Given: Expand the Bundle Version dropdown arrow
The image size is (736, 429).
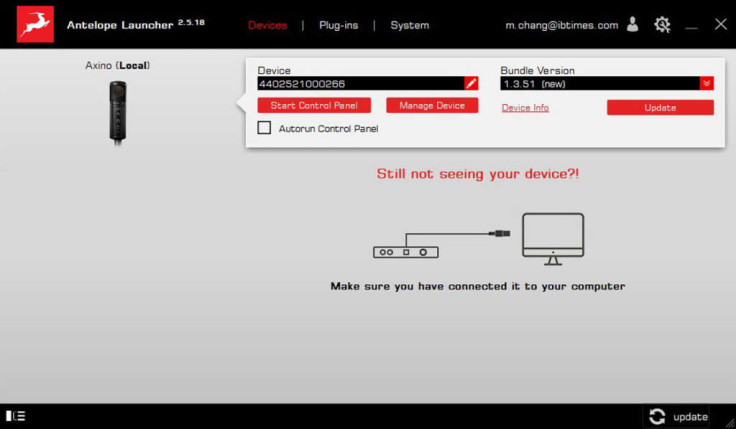Looking at the screenshot, I should (706, 84).
